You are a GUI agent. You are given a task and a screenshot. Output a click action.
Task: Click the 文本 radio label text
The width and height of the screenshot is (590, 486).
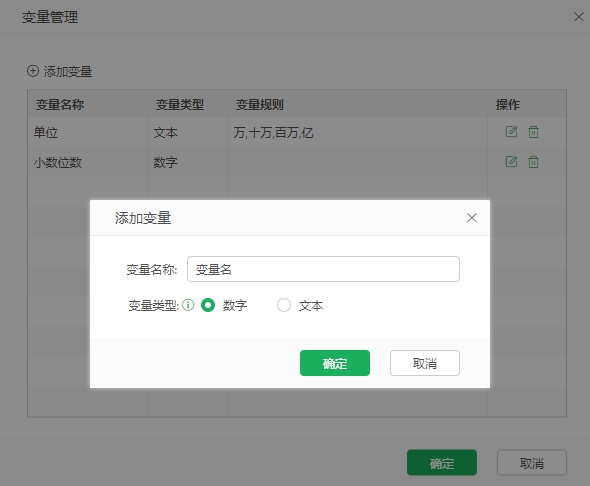(311, 305)
